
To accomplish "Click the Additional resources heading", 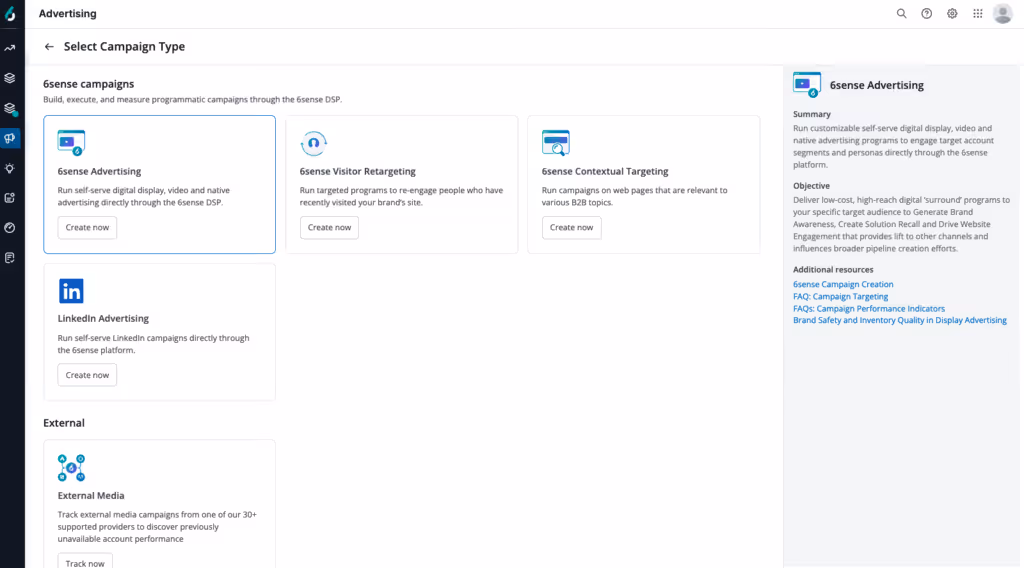I will (x=833, y=270).
